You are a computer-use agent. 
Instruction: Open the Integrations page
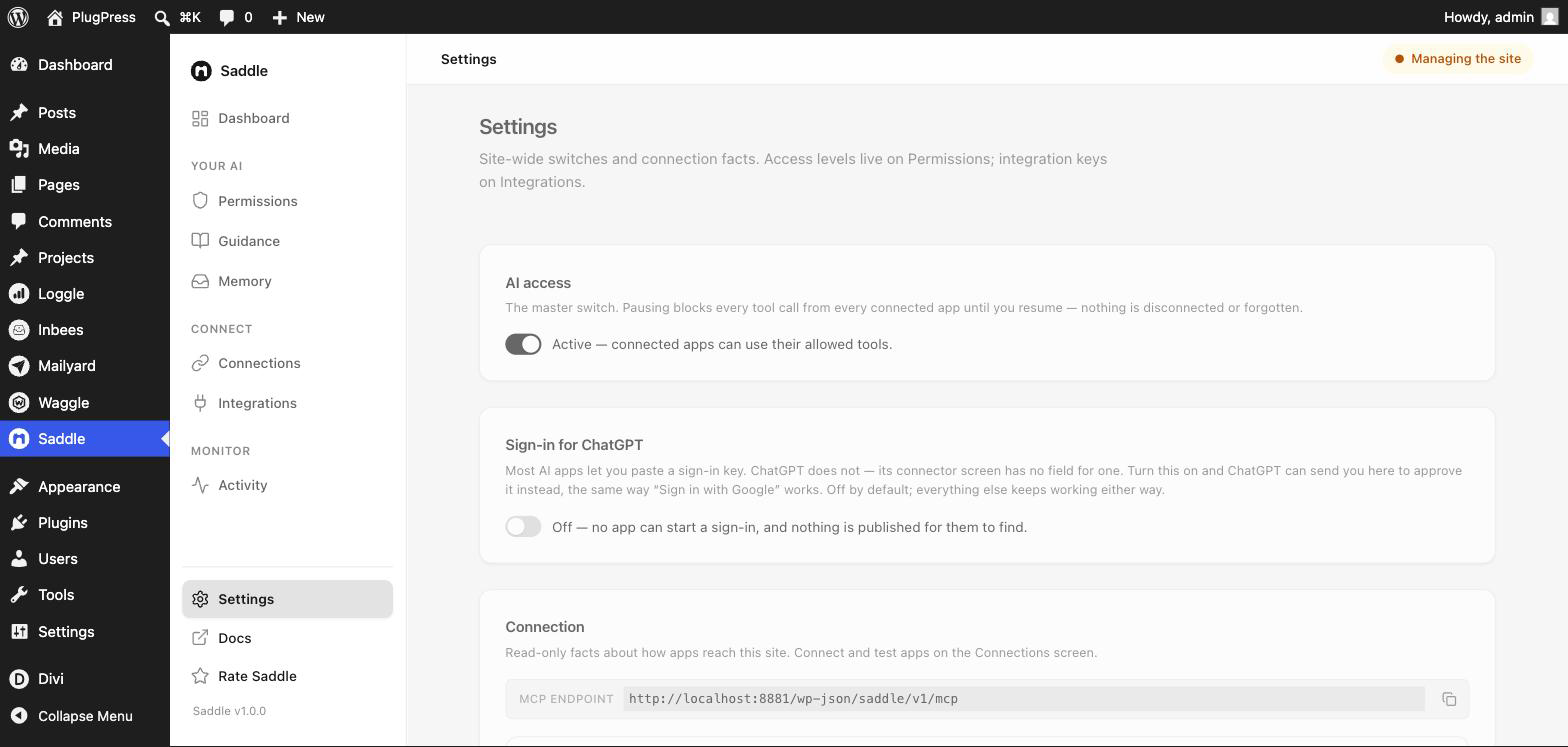[287, 403]
